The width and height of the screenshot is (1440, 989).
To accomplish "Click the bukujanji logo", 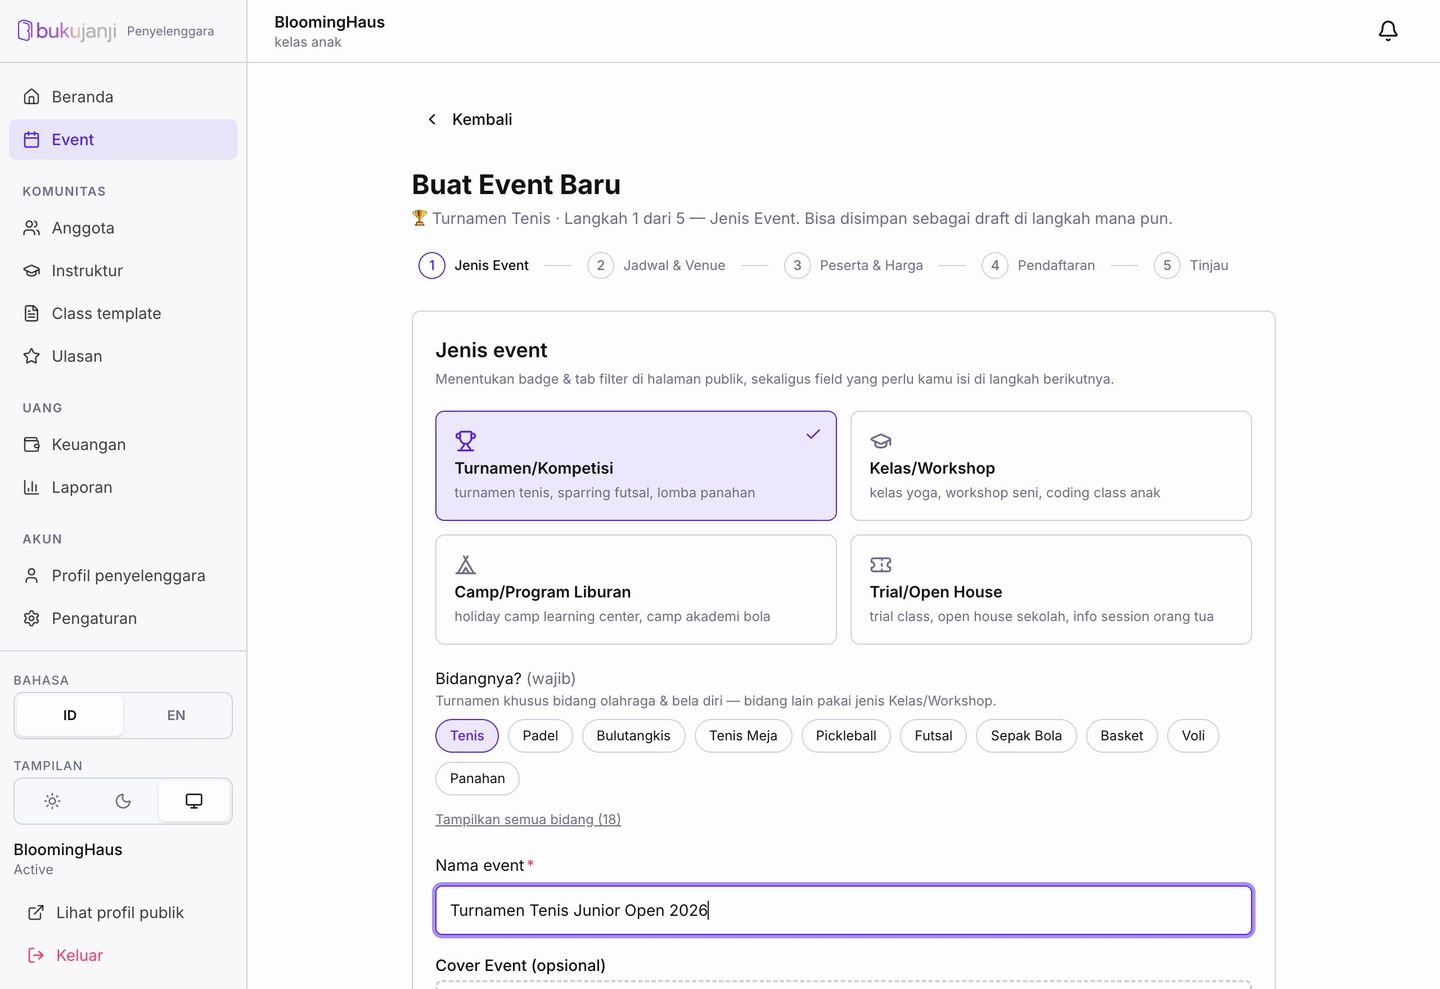I will [x=67, y=31].
